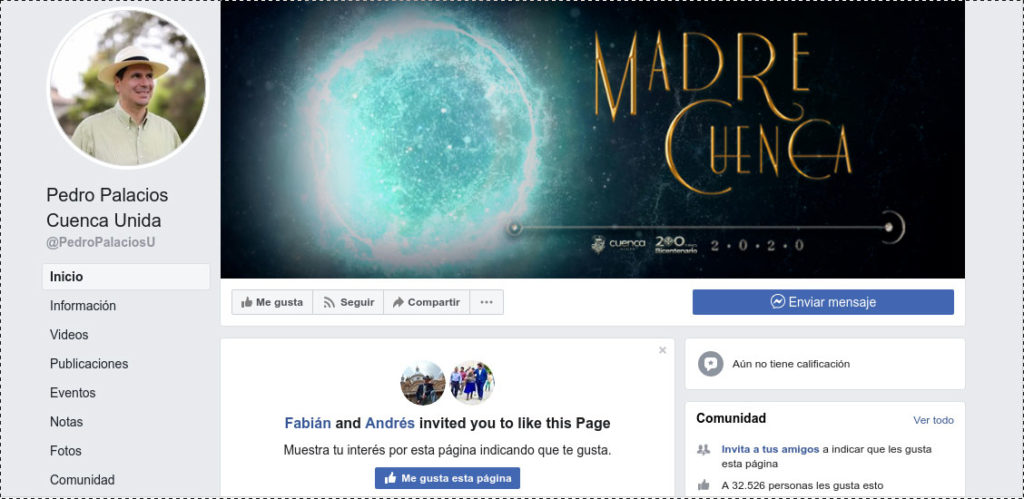
Task: Open the Madre Cuenca cover photo
Action: (x=592, y=139)
